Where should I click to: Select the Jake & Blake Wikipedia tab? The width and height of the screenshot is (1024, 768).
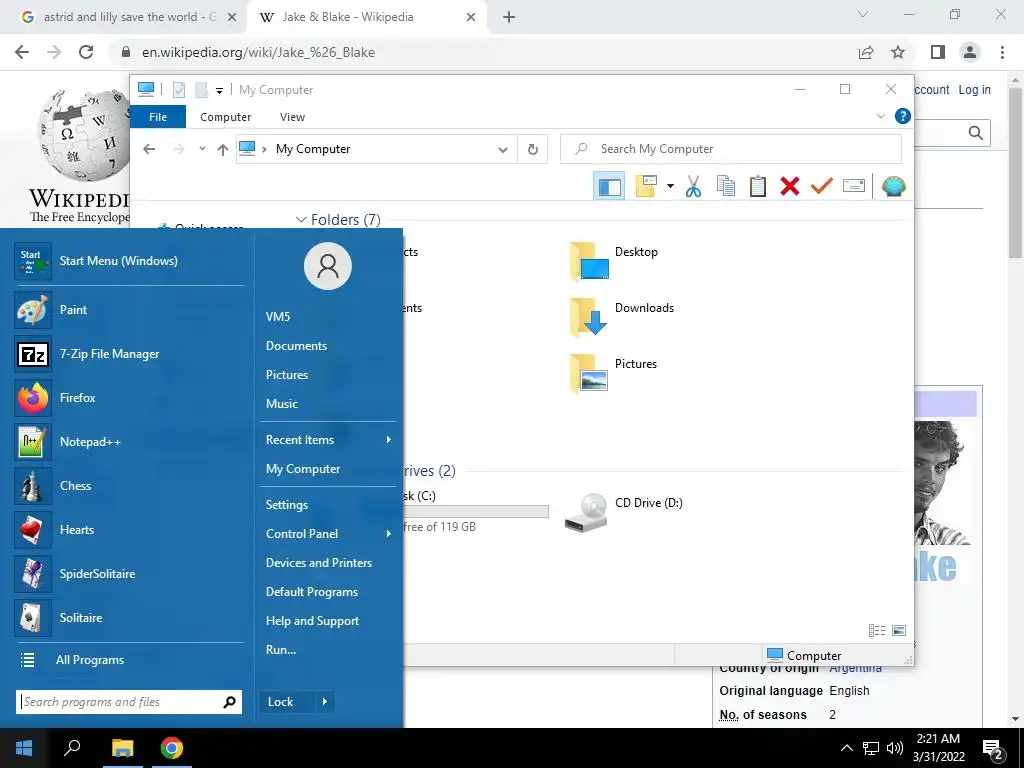[x=367, y=17]
